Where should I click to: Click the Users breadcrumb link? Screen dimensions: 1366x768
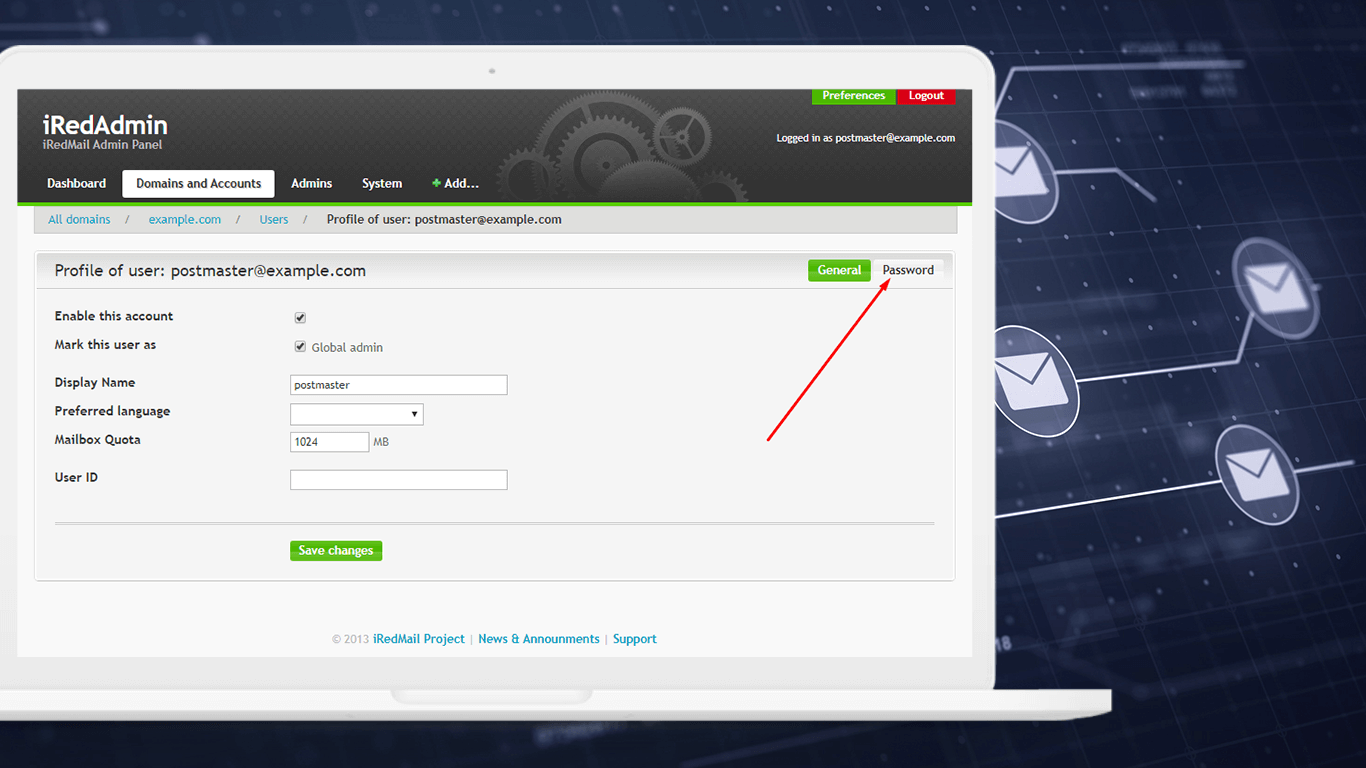coord(274,220)
